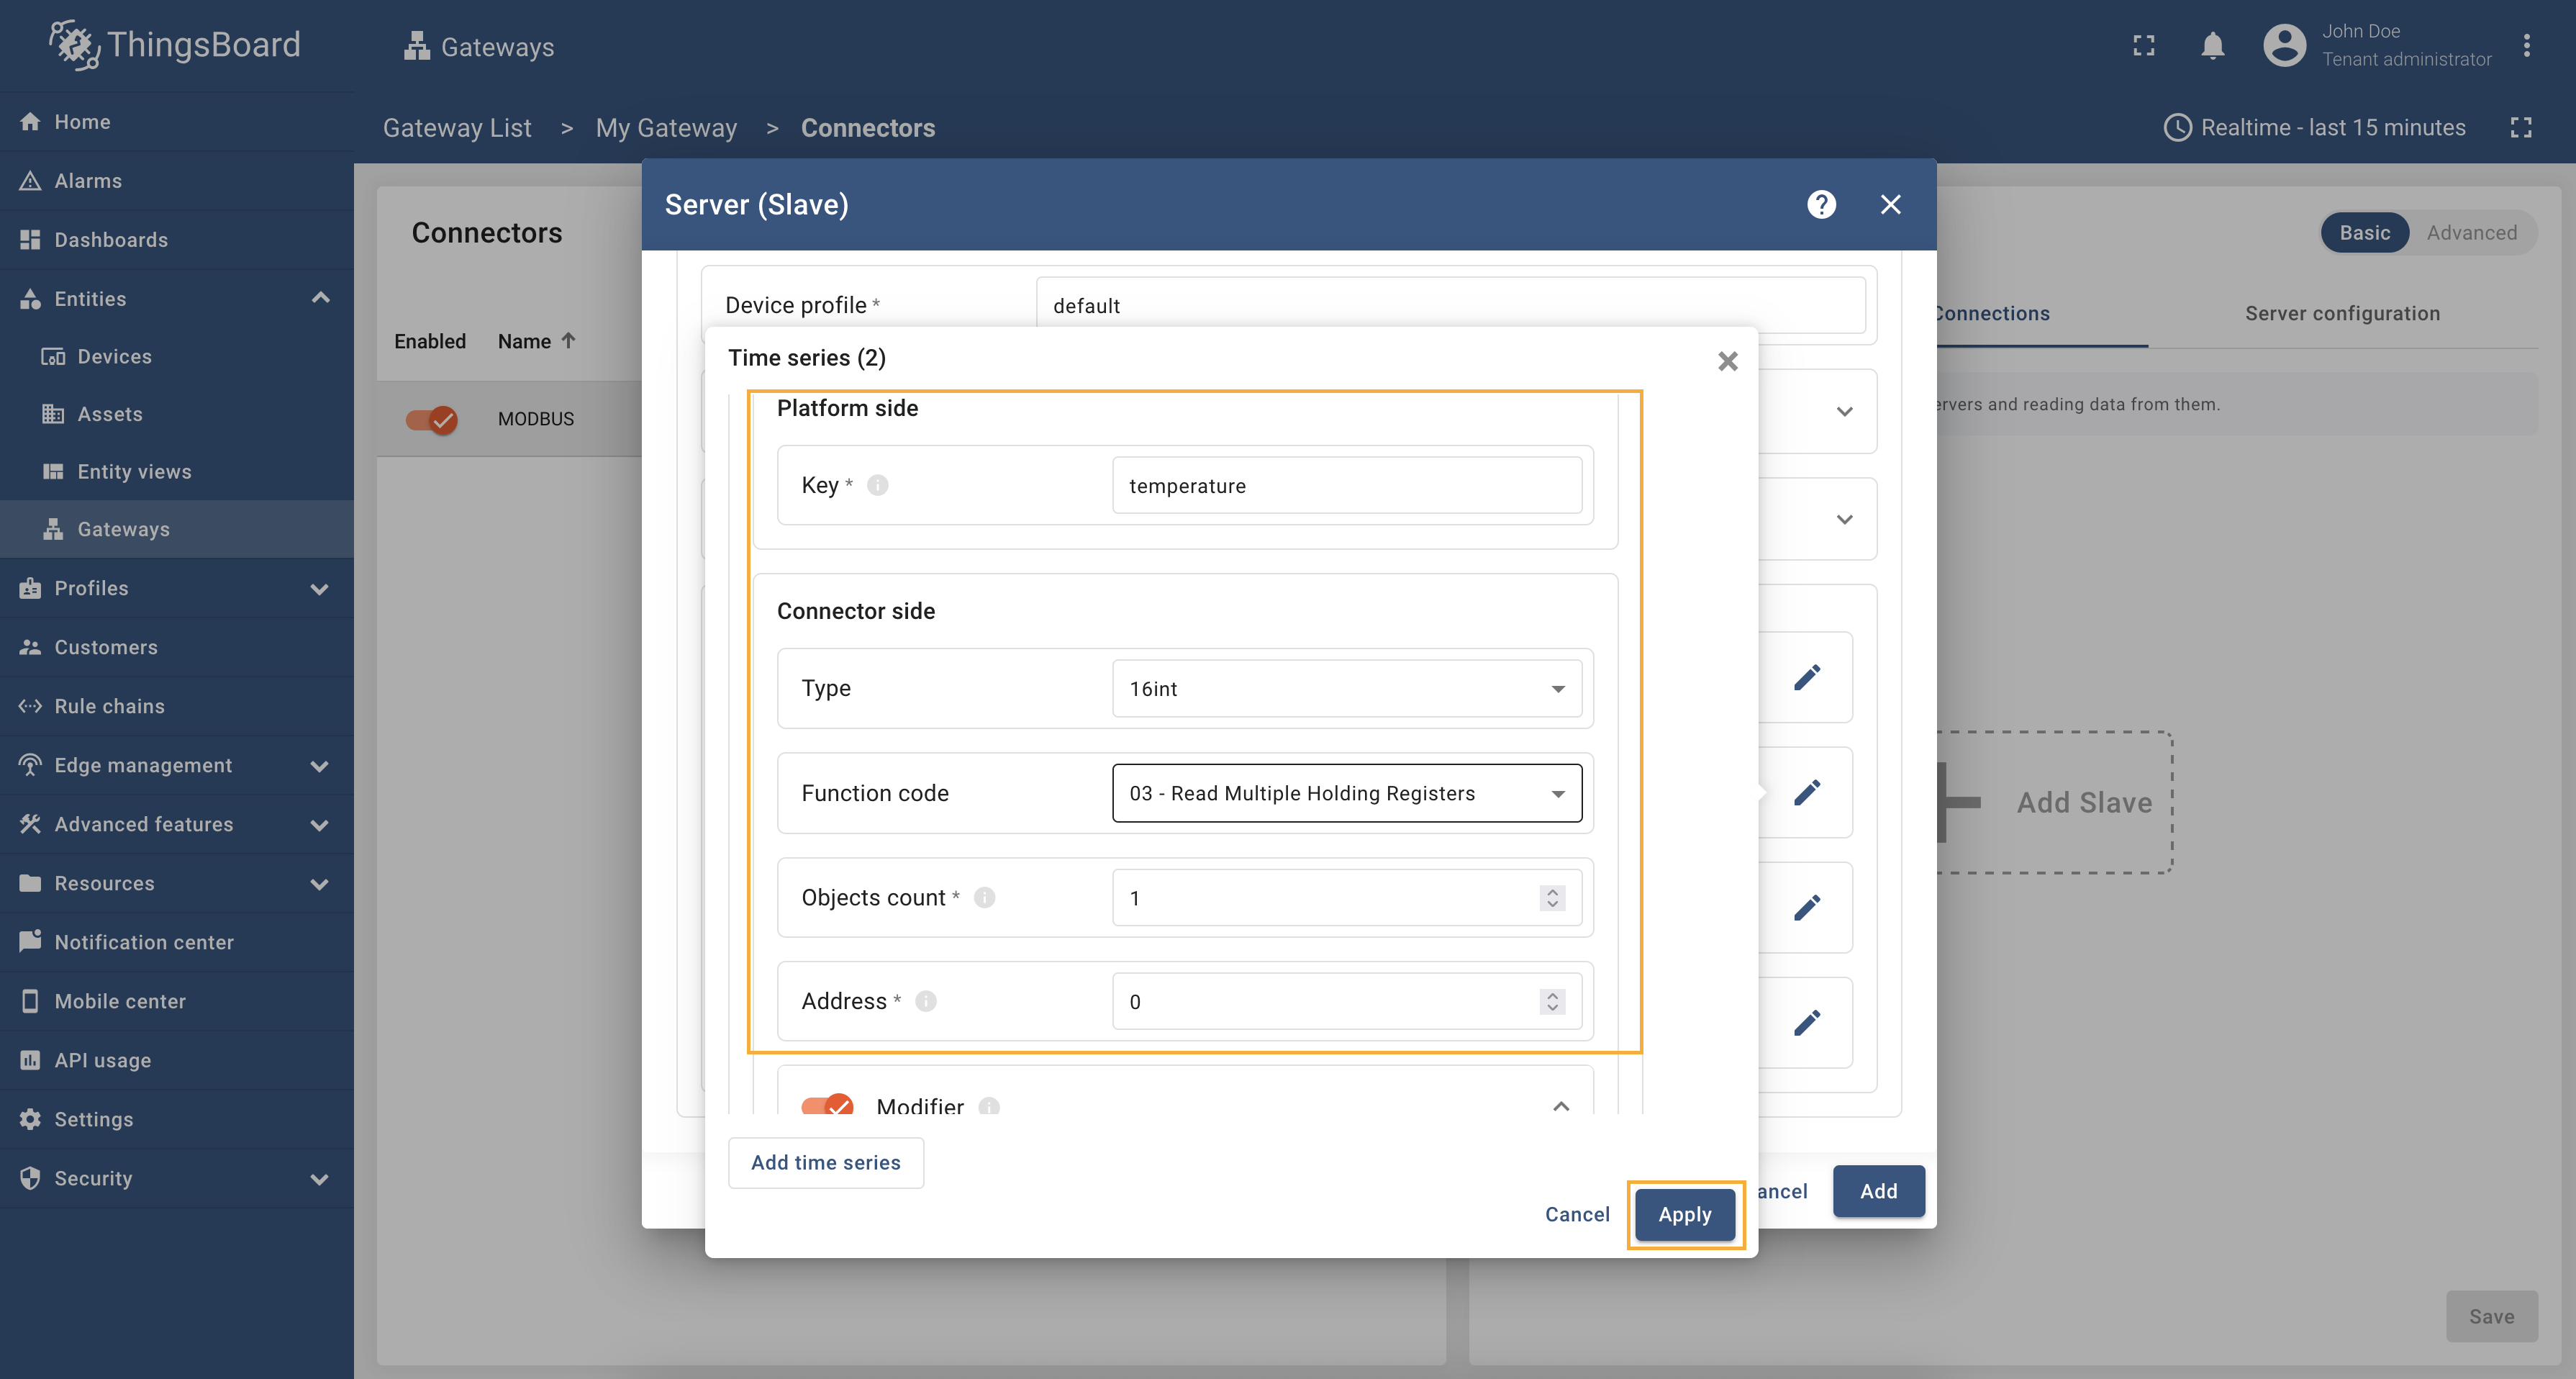
Task: Click the Address info icon
Action: click(x=925, y=1001)
